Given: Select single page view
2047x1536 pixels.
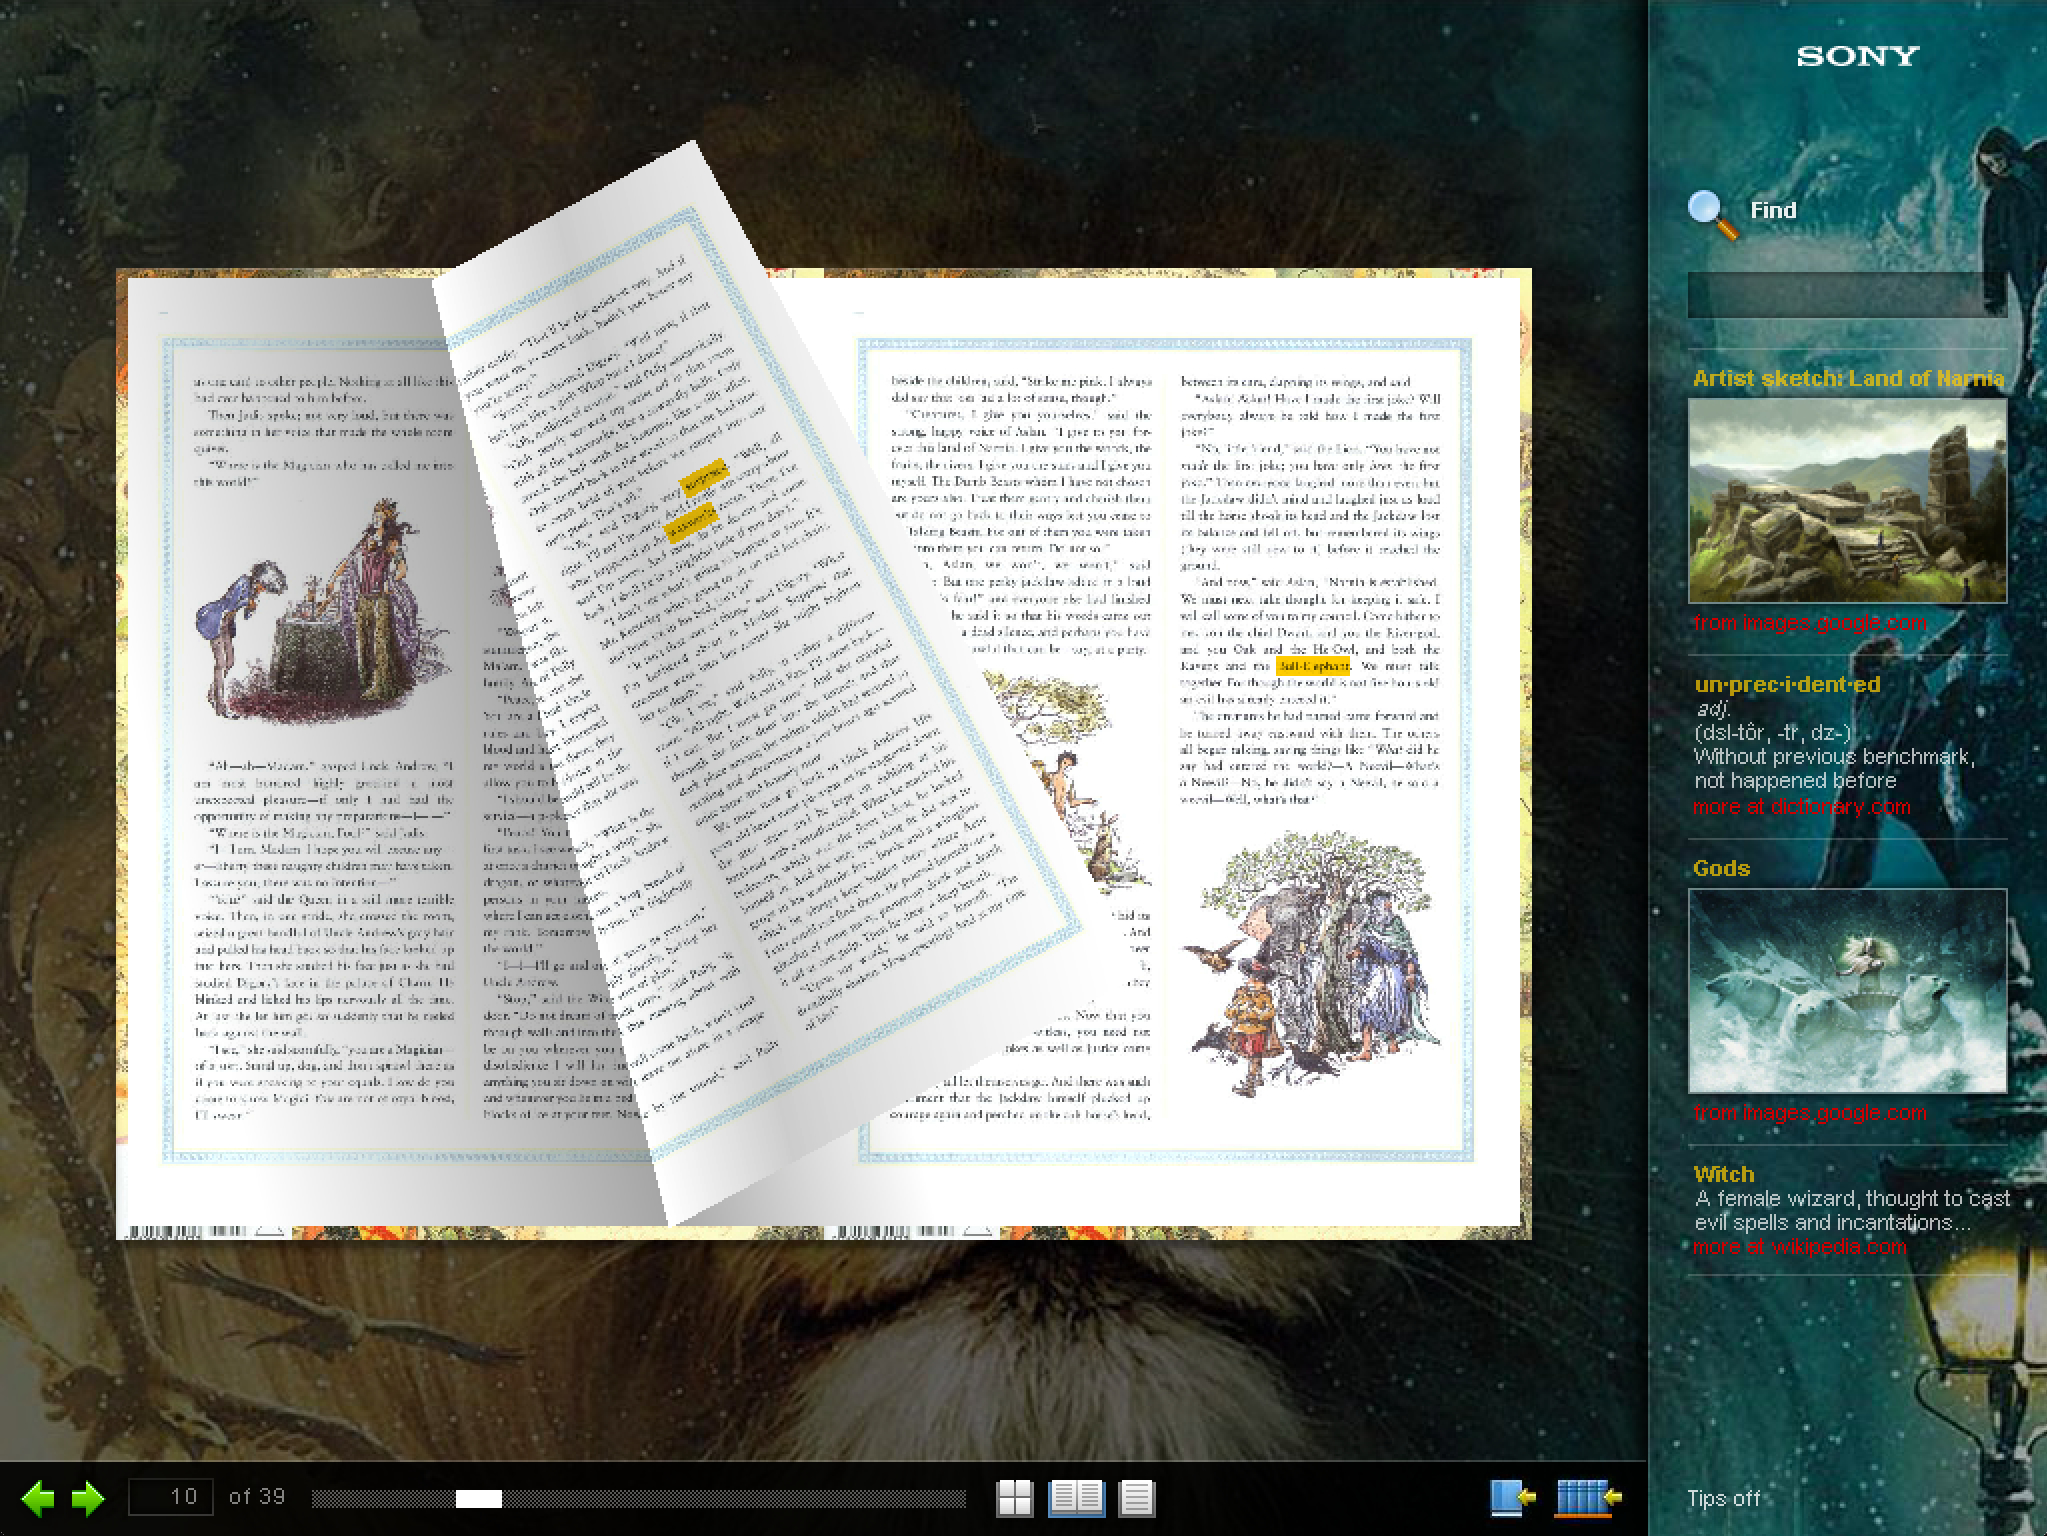Looking at the screenshot, I should [1137, 1497].
